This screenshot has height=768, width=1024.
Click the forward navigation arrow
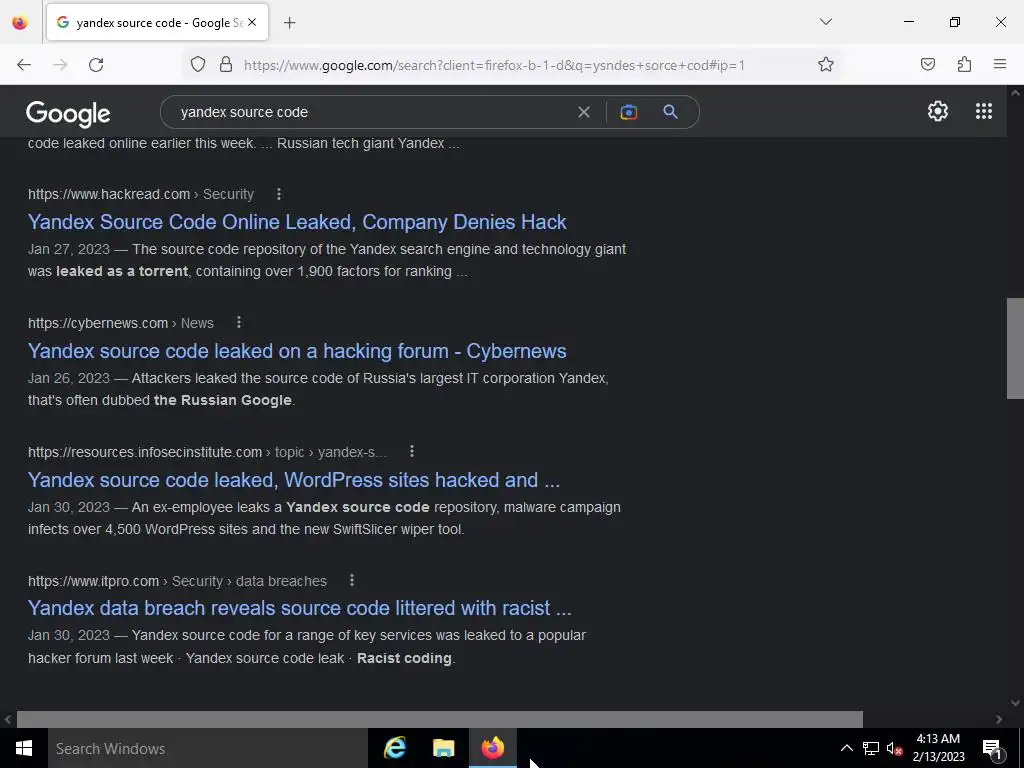click(x=60, y=65)
